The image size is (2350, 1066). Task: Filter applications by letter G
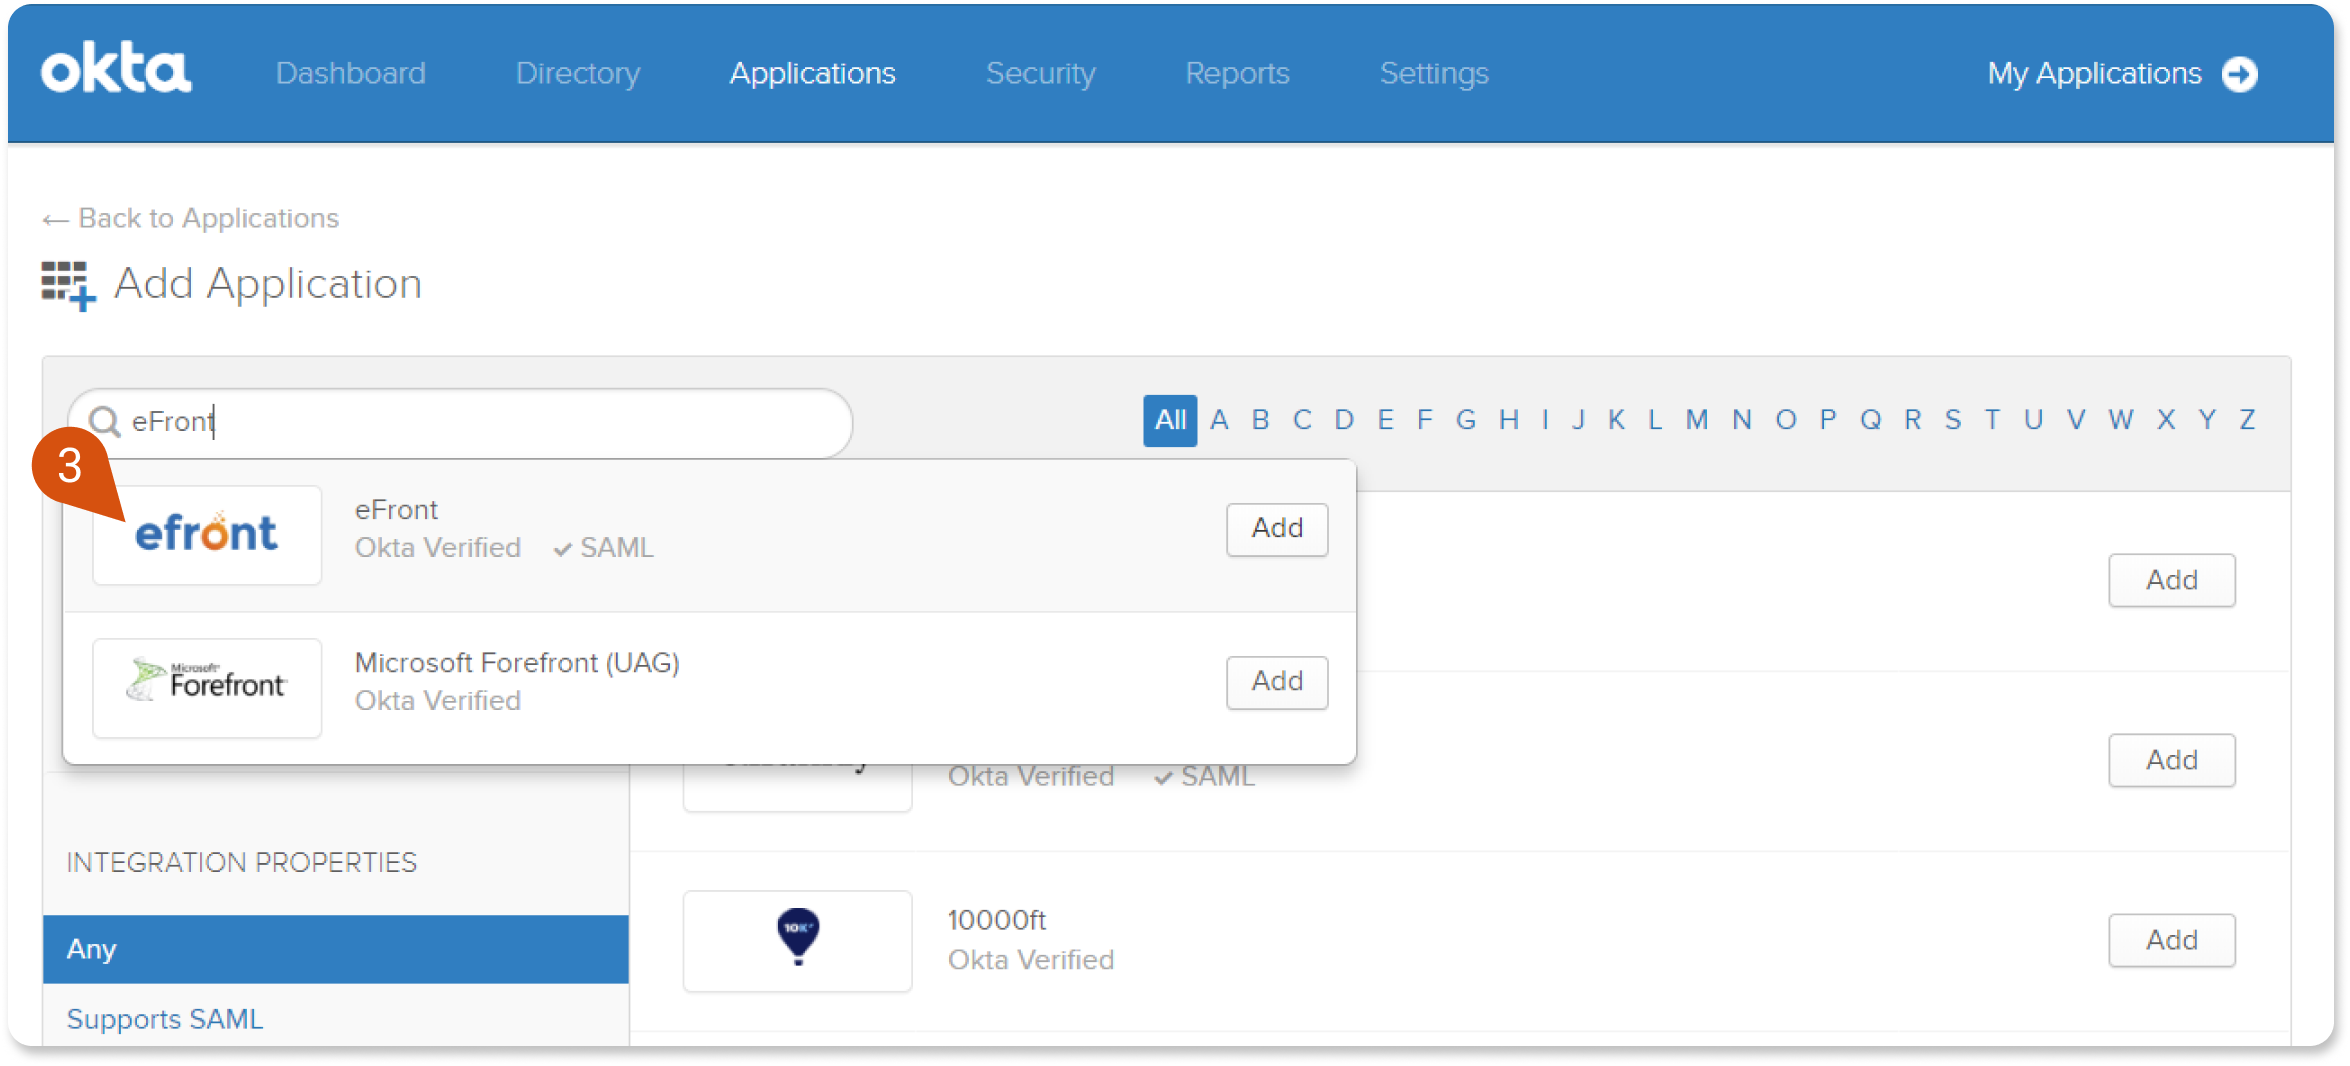pyautogui.click(x=1466, y=420)
